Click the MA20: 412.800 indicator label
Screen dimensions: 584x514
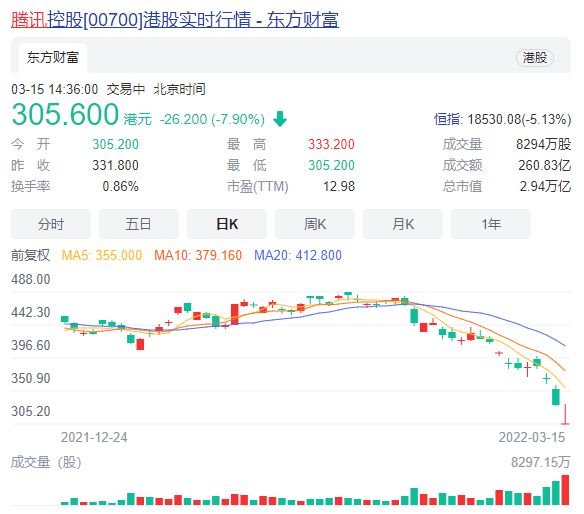click(298, 255)
